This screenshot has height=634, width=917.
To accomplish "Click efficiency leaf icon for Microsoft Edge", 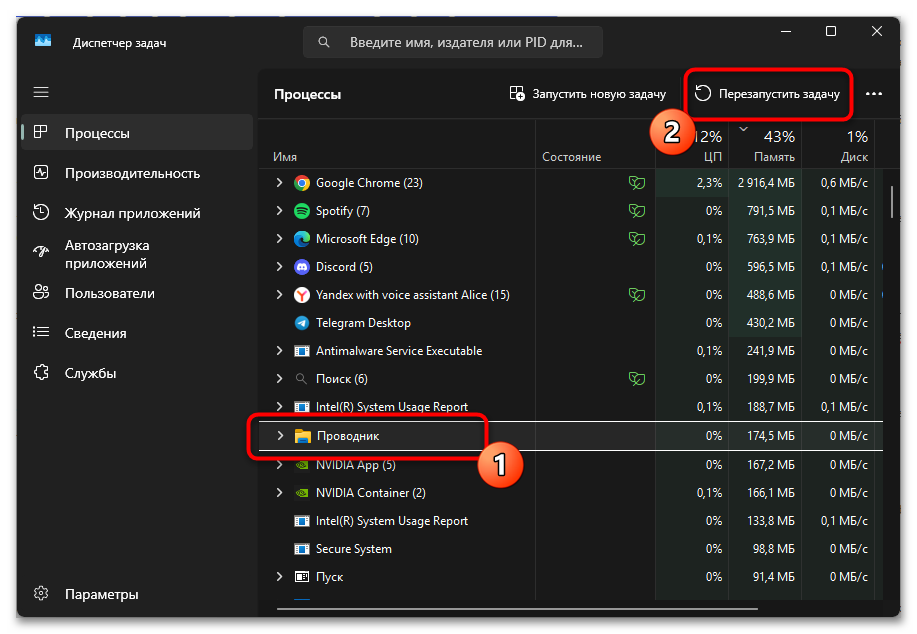I will (637, 239).
